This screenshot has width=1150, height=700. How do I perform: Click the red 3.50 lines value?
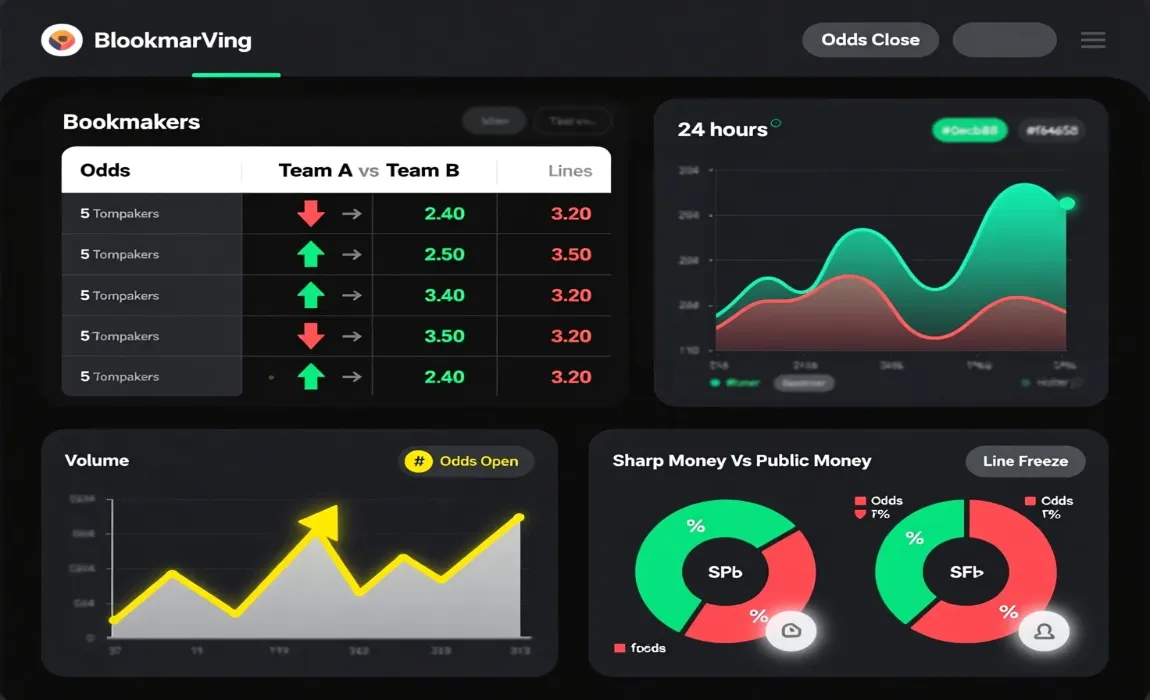571,255
